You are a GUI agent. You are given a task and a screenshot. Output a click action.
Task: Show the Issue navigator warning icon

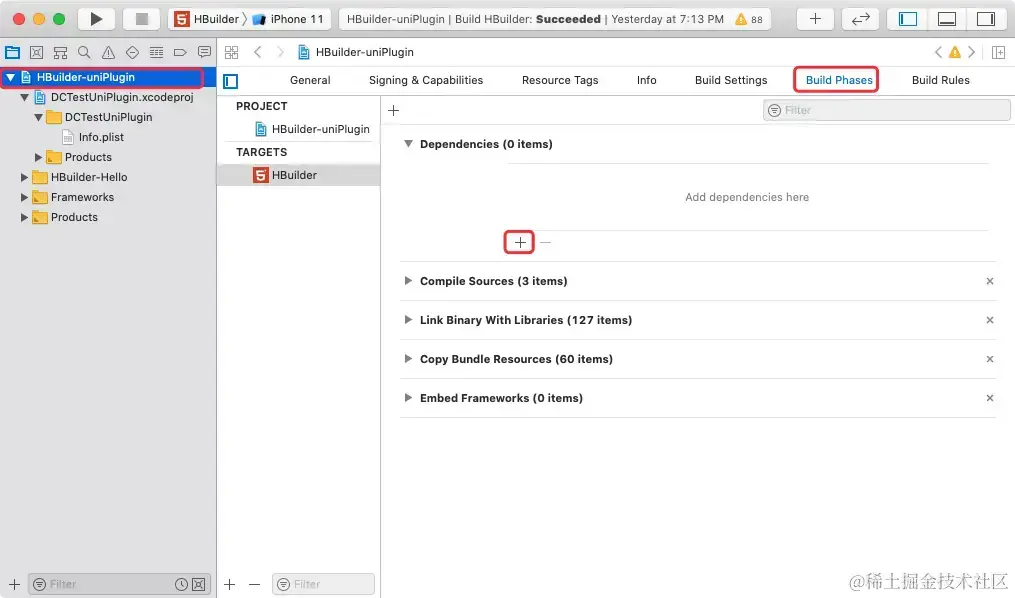click(x=108, y=52)
